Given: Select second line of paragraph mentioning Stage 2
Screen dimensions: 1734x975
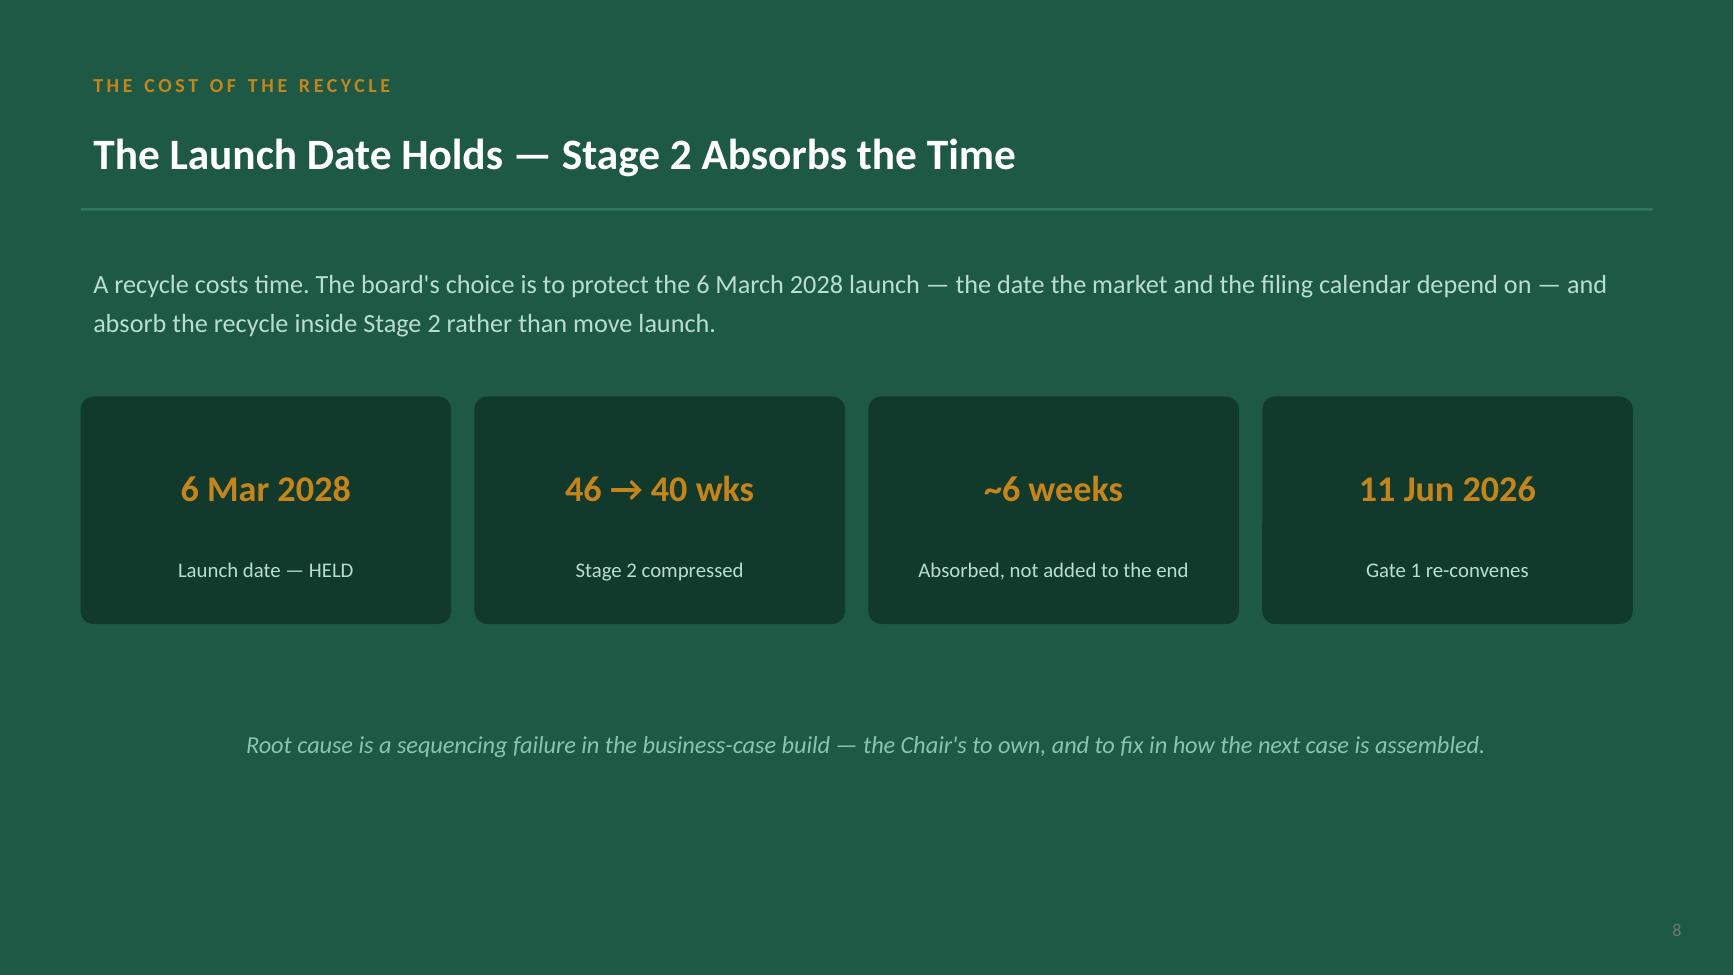Looking at the screenshot, I should [x=404, y=324].
